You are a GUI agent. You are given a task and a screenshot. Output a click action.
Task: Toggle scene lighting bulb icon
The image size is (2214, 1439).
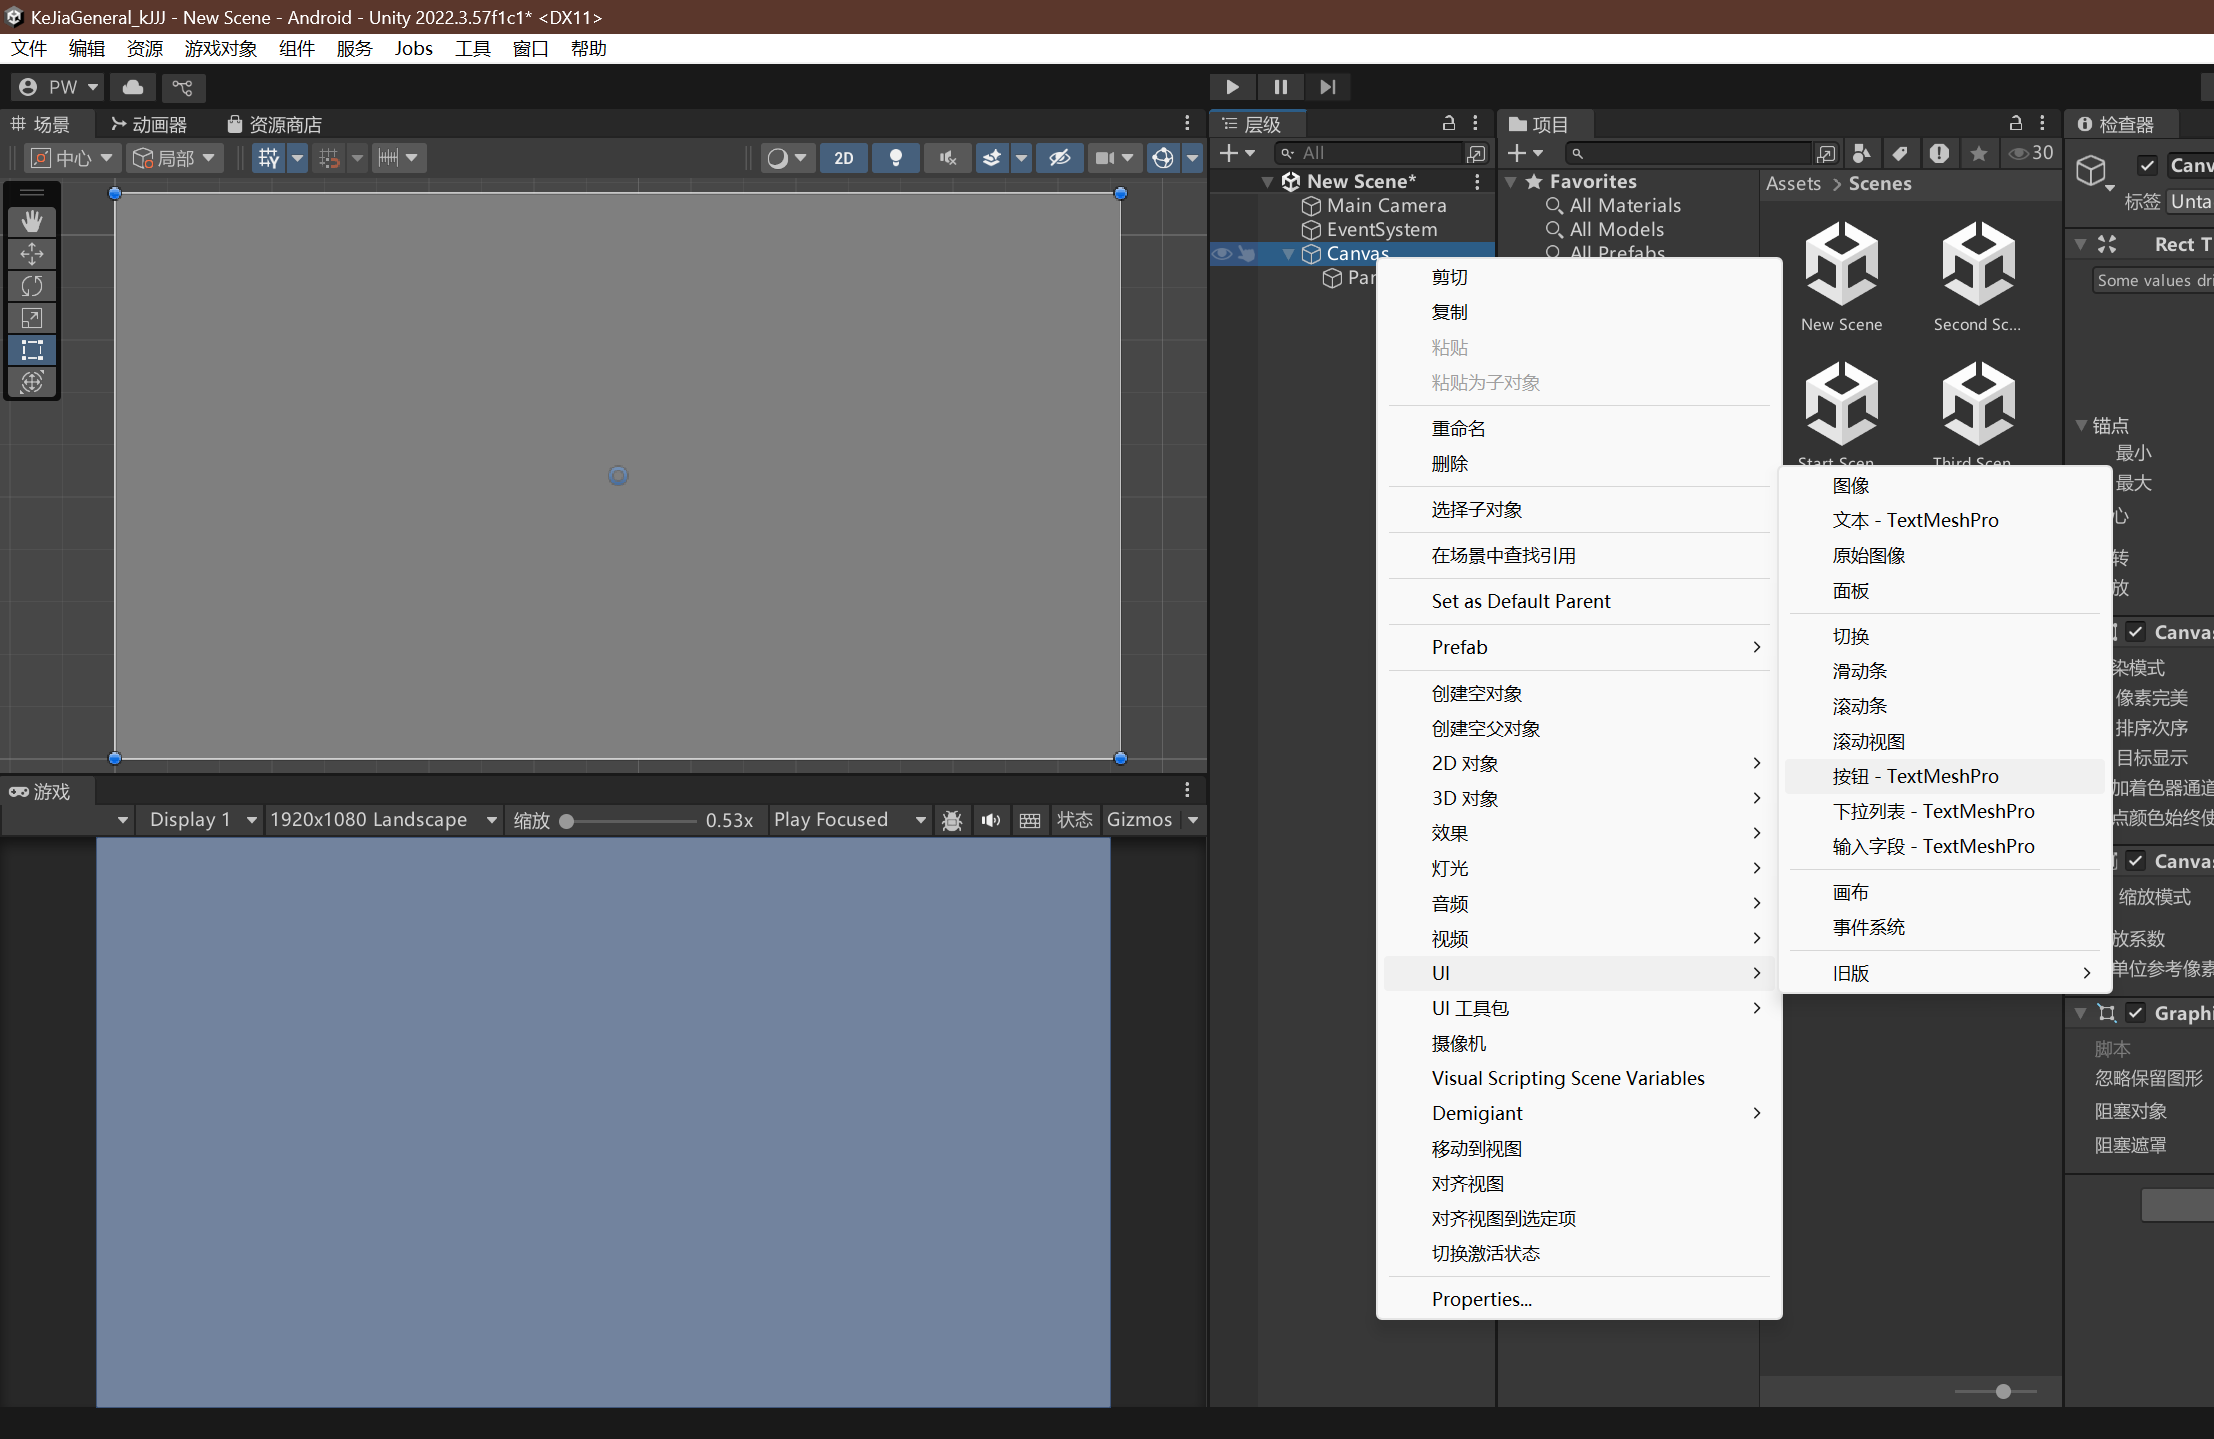[x=896, y=158]
